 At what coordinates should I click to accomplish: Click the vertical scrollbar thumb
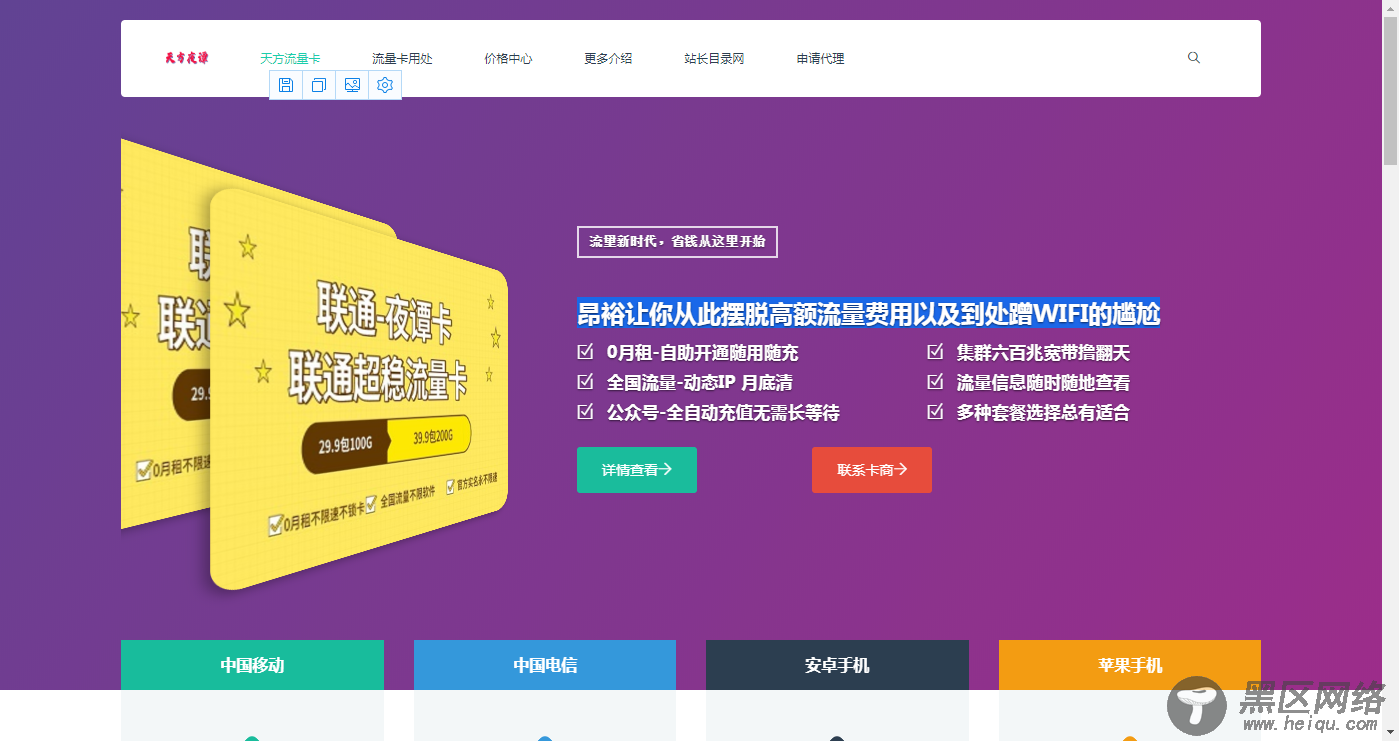1390,90
